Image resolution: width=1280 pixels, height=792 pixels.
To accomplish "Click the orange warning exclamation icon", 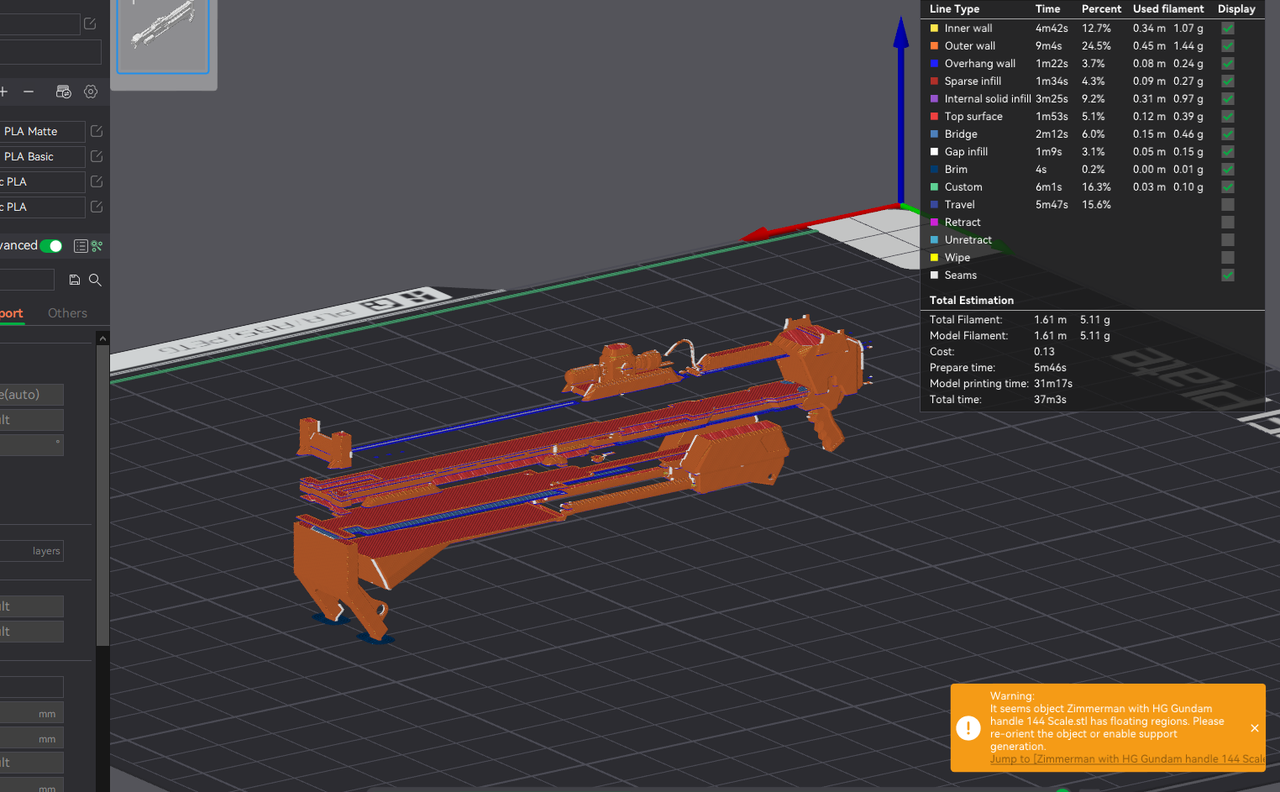I will coord(968,727).
